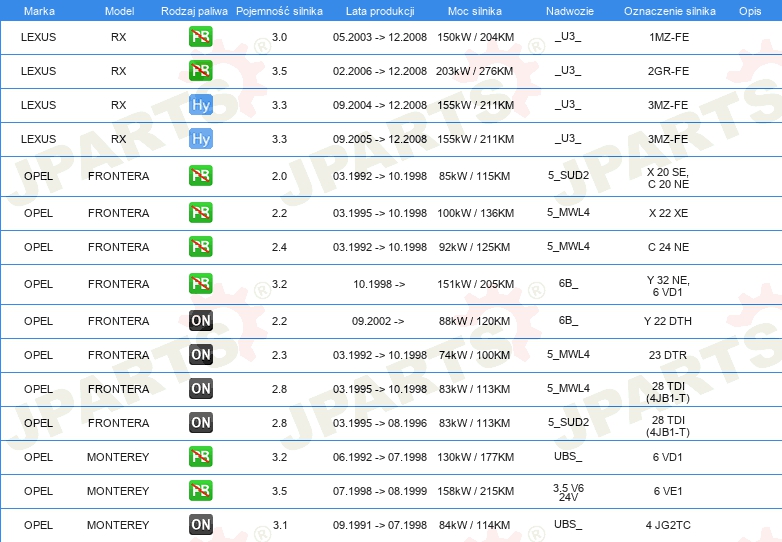Click production dates 09.2004 -> 12.2008

click(380, 105)
